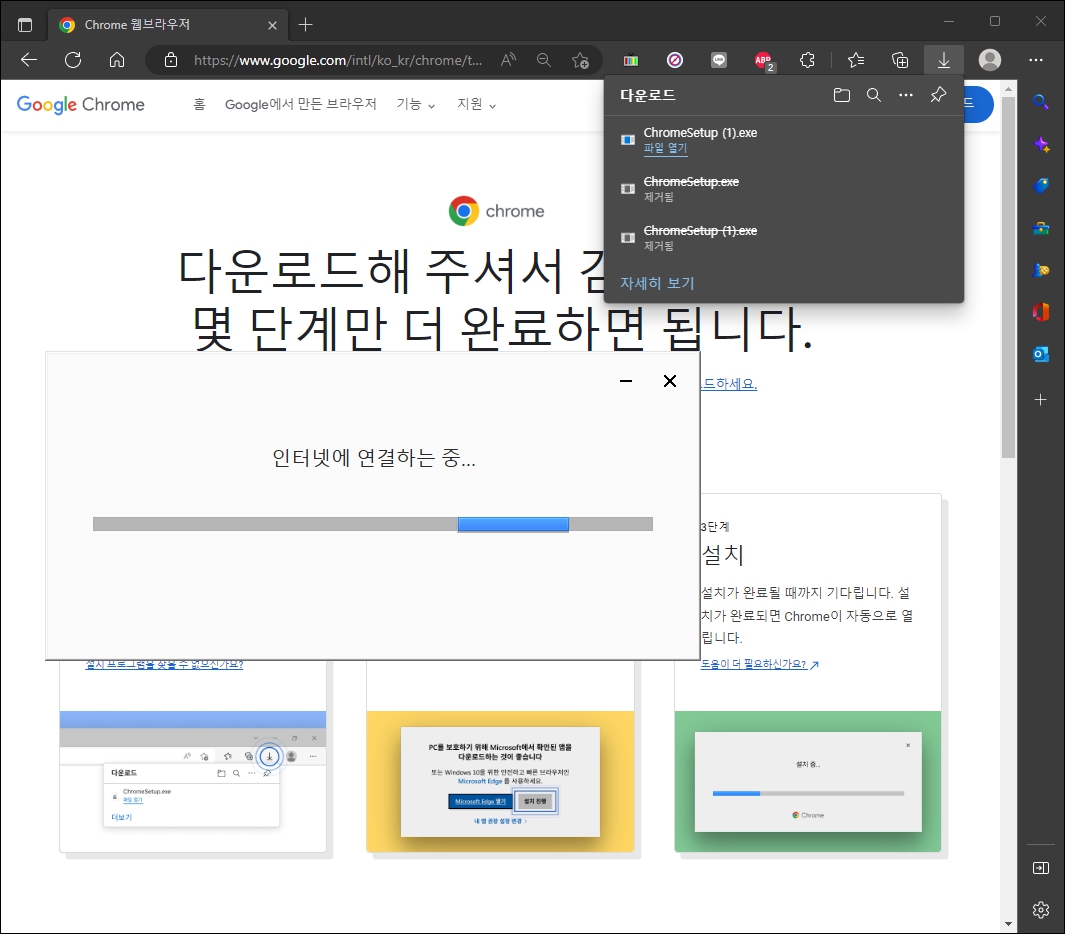Select the removed ChromeSetup.exe entry

pyautogui.click(x=783, y=189)
